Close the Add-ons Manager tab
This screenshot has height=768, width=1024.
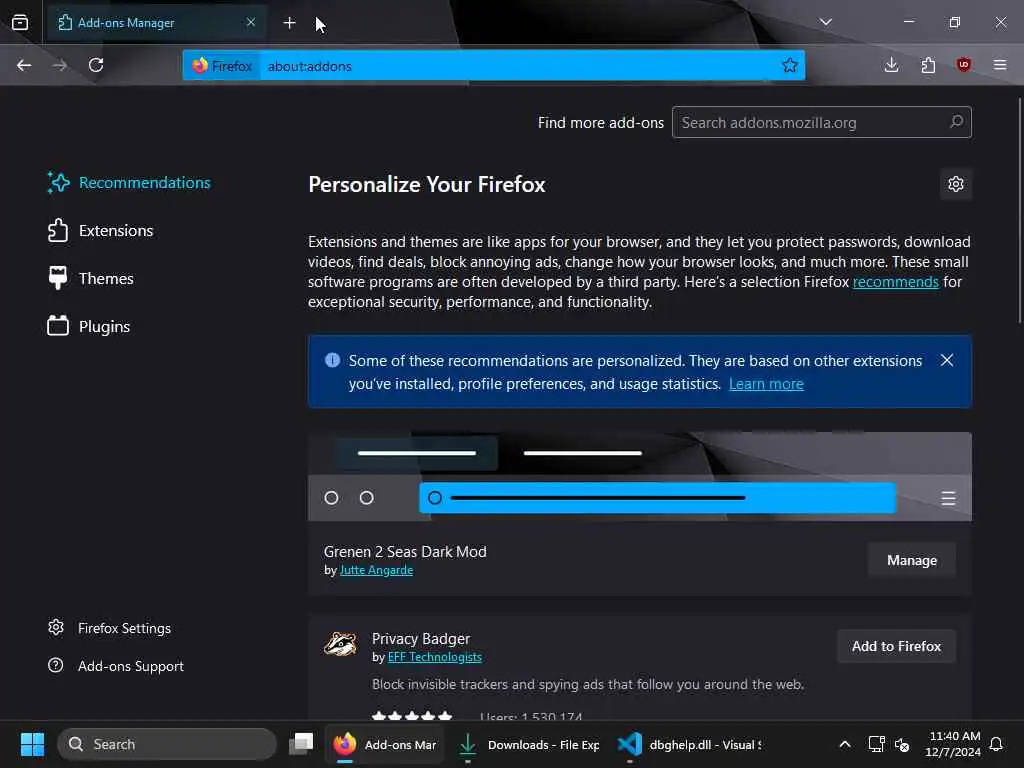click(x=251, y=22)
